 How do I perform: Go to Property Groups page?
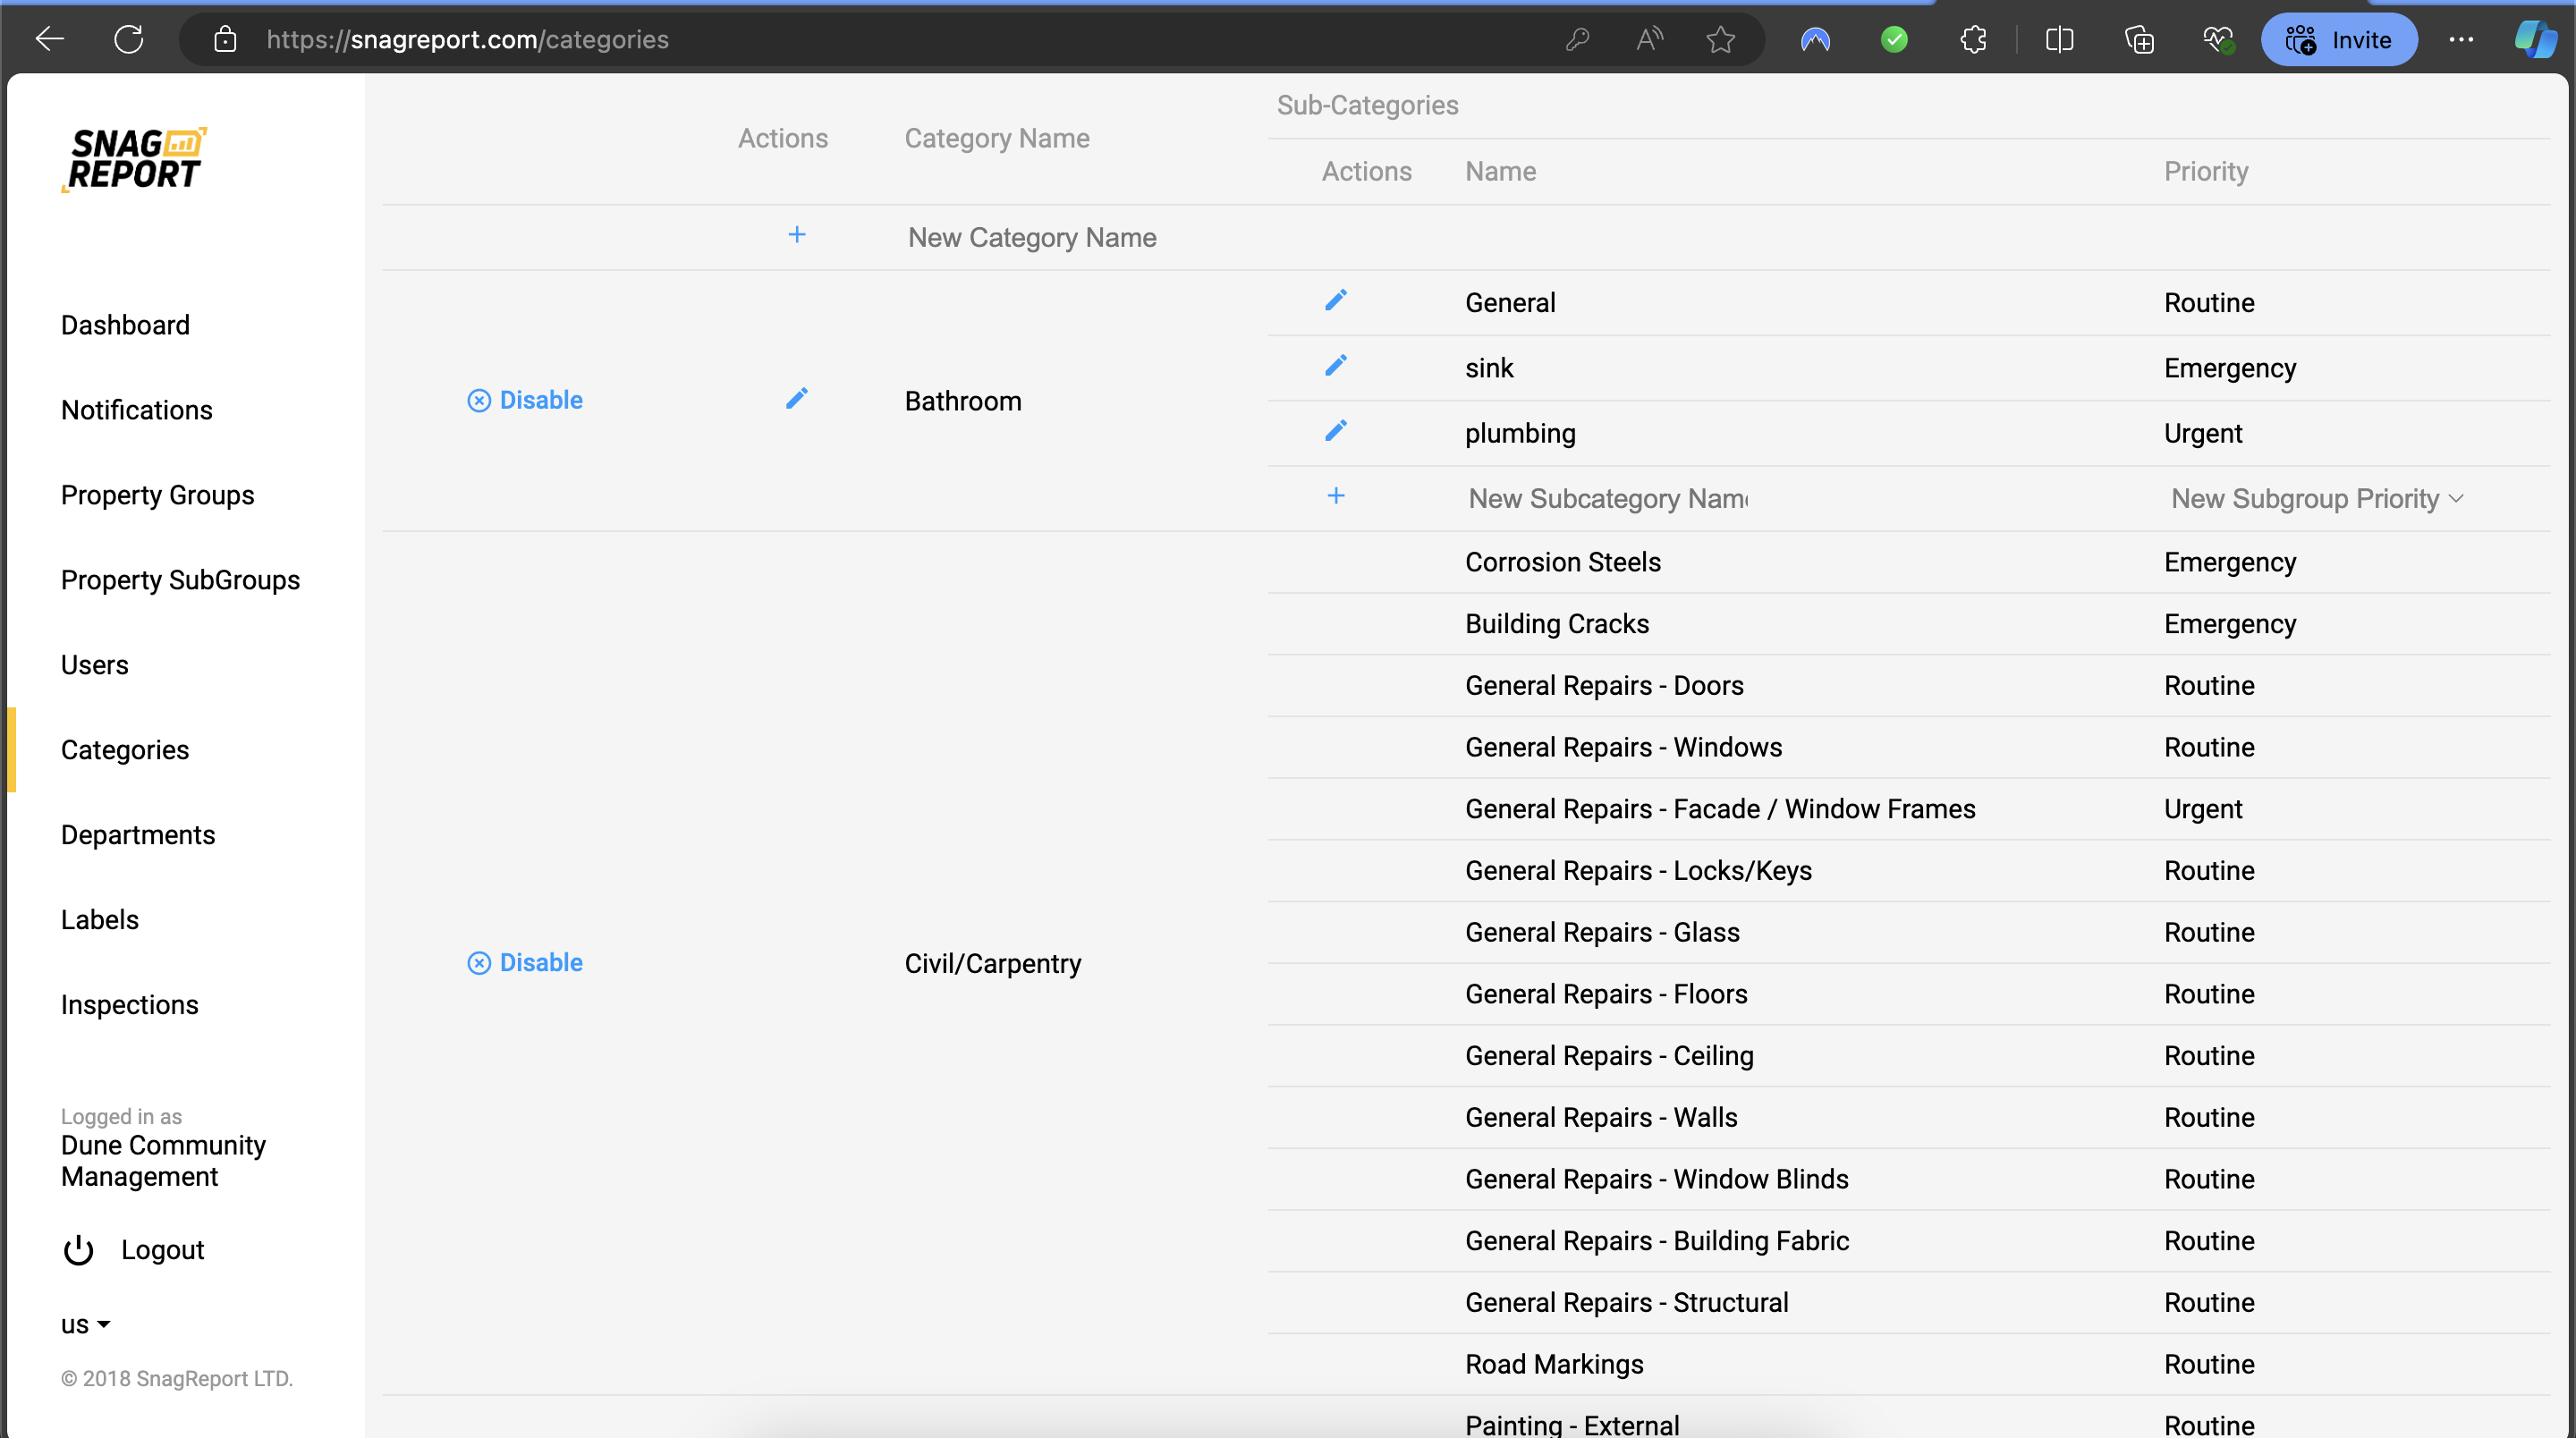[x=157, y=495]
